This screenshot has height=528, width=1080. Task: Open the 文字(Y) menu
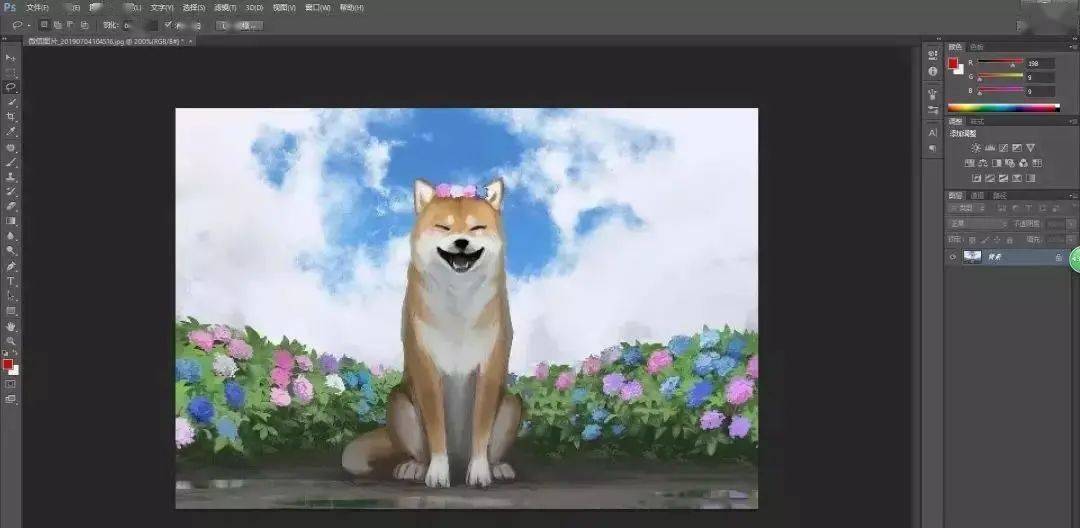click(x=162, y=7)
